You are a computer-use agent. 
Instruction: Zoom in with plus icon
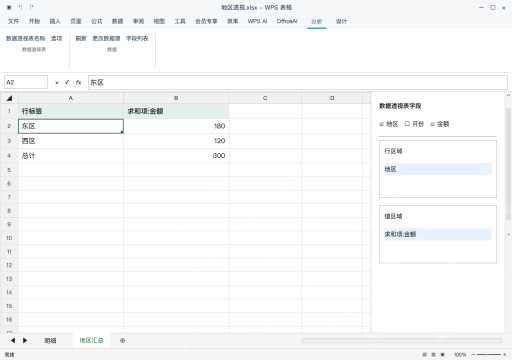click(505, 355)
